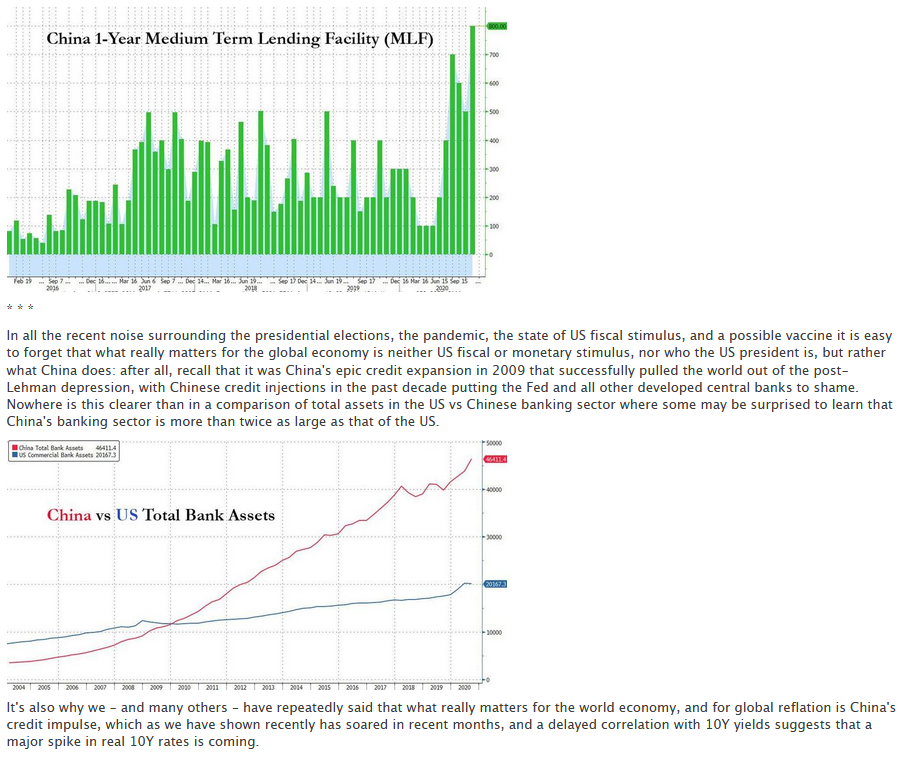Click the words 'credit impulse' in last paragraph
Viewport: 901px width, 758px height.
pyautogui.click(x=52, y=725)
